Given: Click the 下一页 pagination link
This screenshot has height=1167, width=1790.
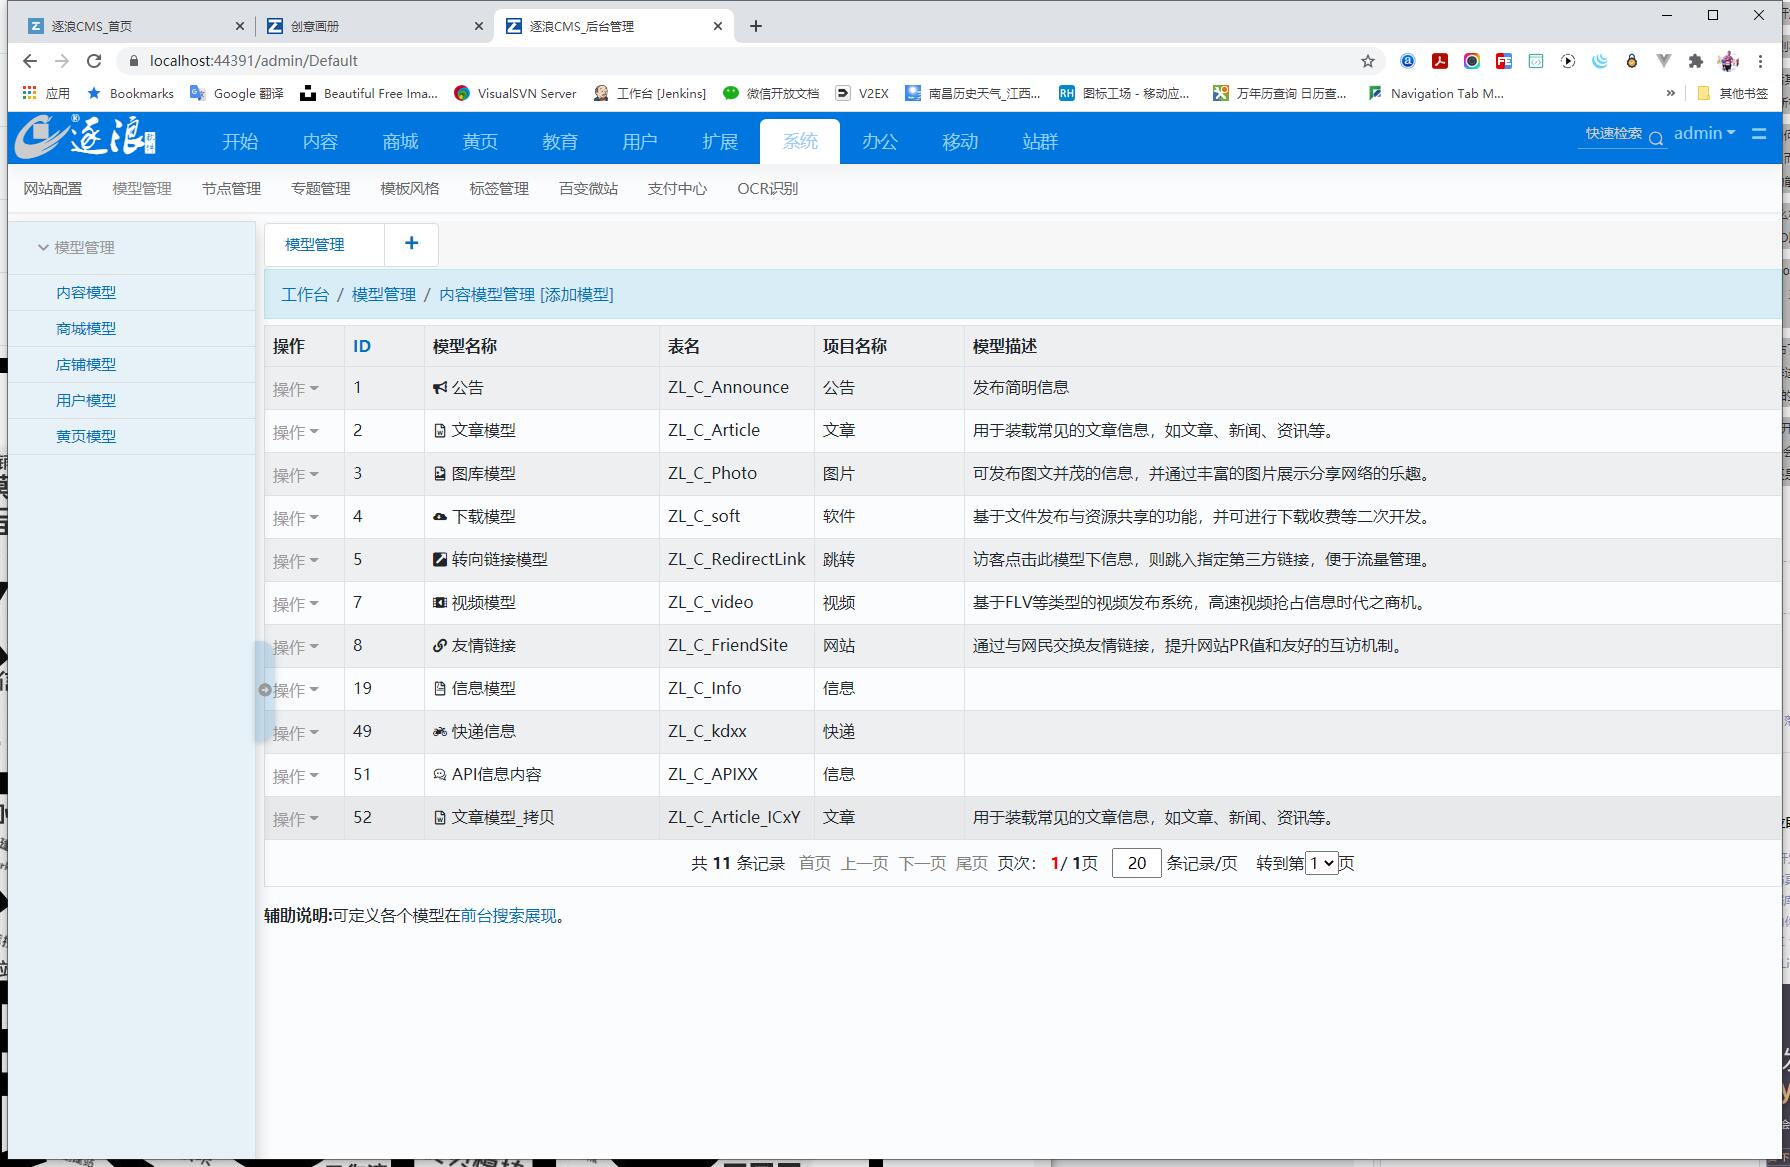Looking at the screenshot, I should (x=922, y=863).
